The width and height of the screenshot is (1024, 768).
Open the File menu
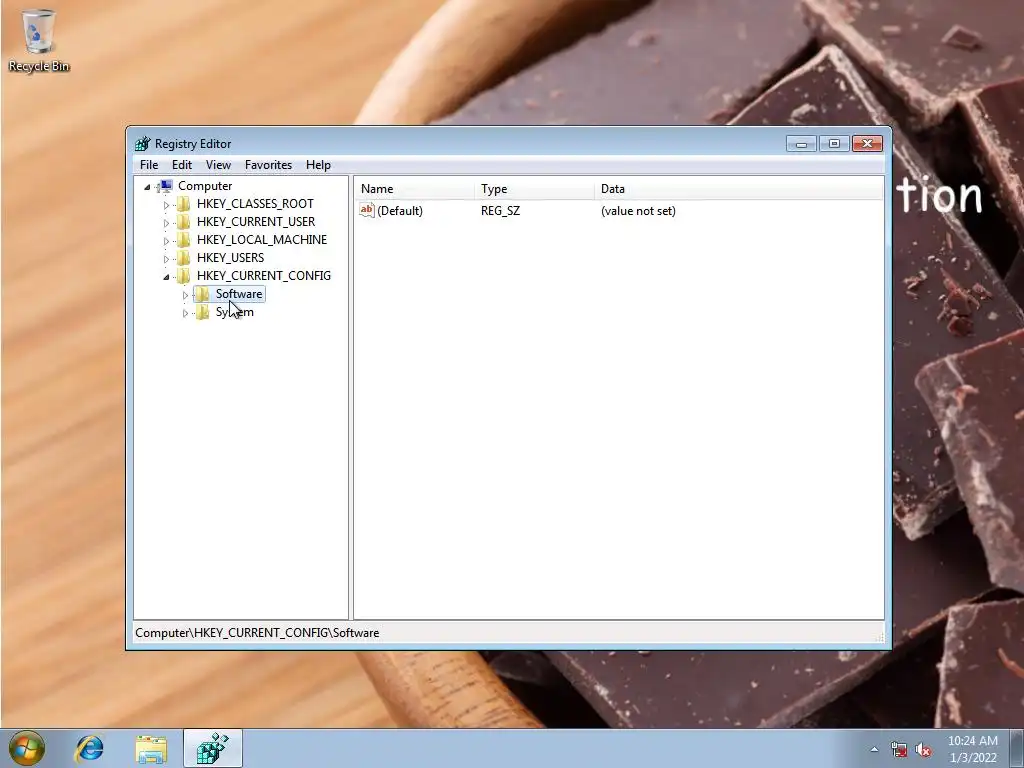click(x=149, y=165)
